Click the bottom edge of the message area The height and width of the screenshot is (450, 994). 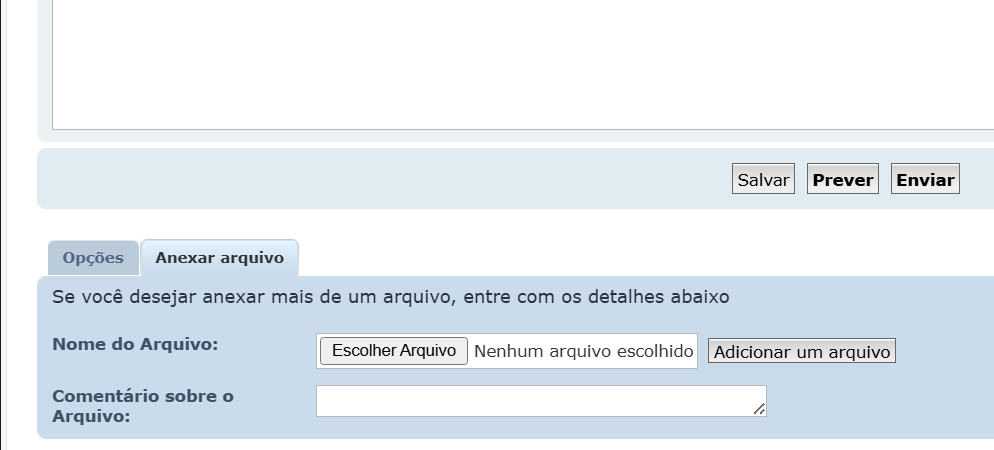(x=520, y=129)
